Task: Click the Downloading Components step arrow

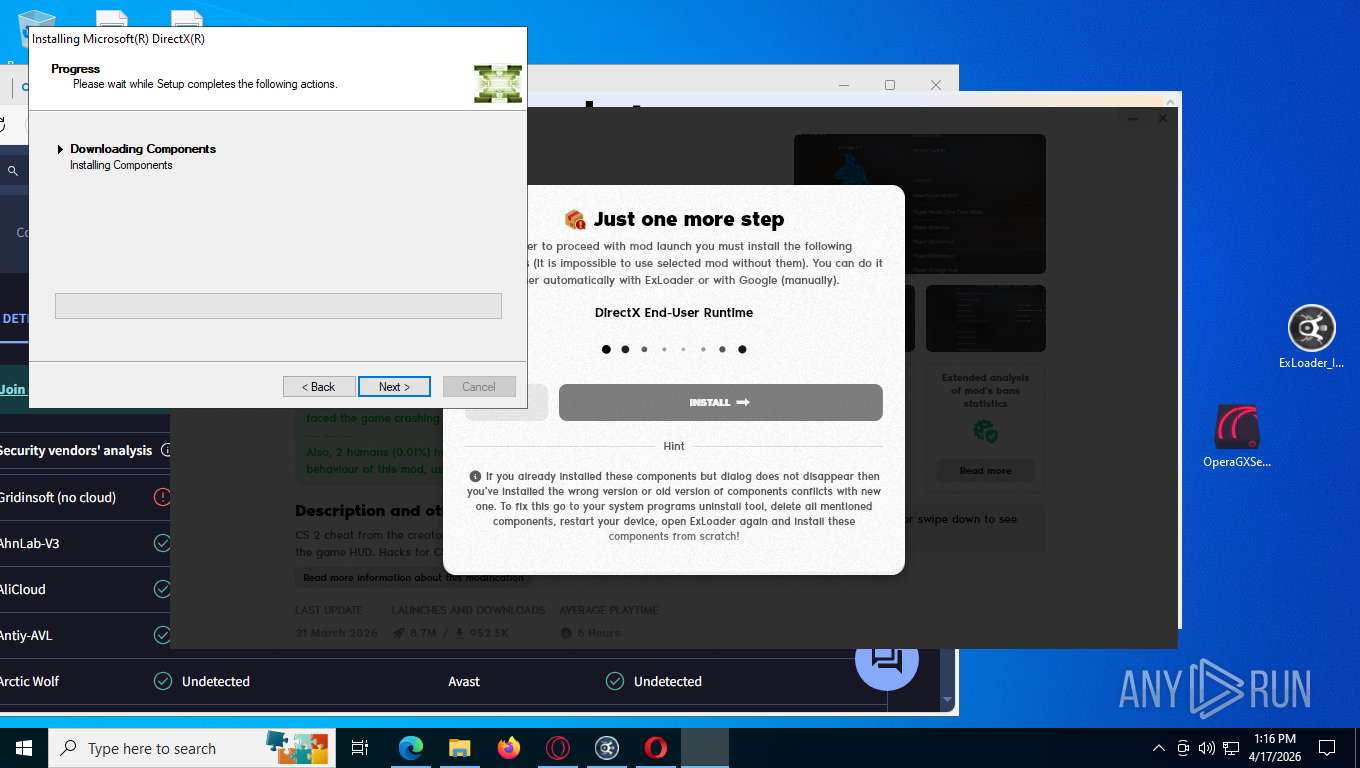Action: coord(60,149)
